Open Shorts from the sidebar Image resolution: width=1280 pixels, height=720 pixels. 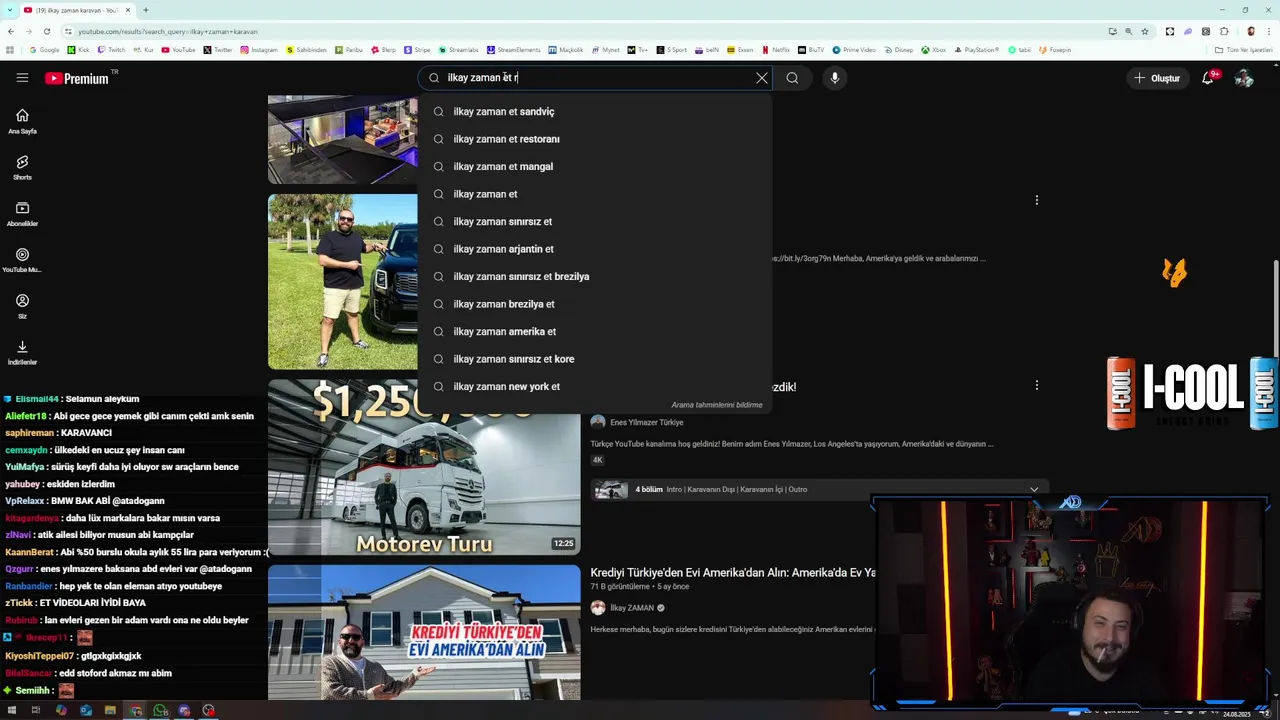click(x=22, y=167)
